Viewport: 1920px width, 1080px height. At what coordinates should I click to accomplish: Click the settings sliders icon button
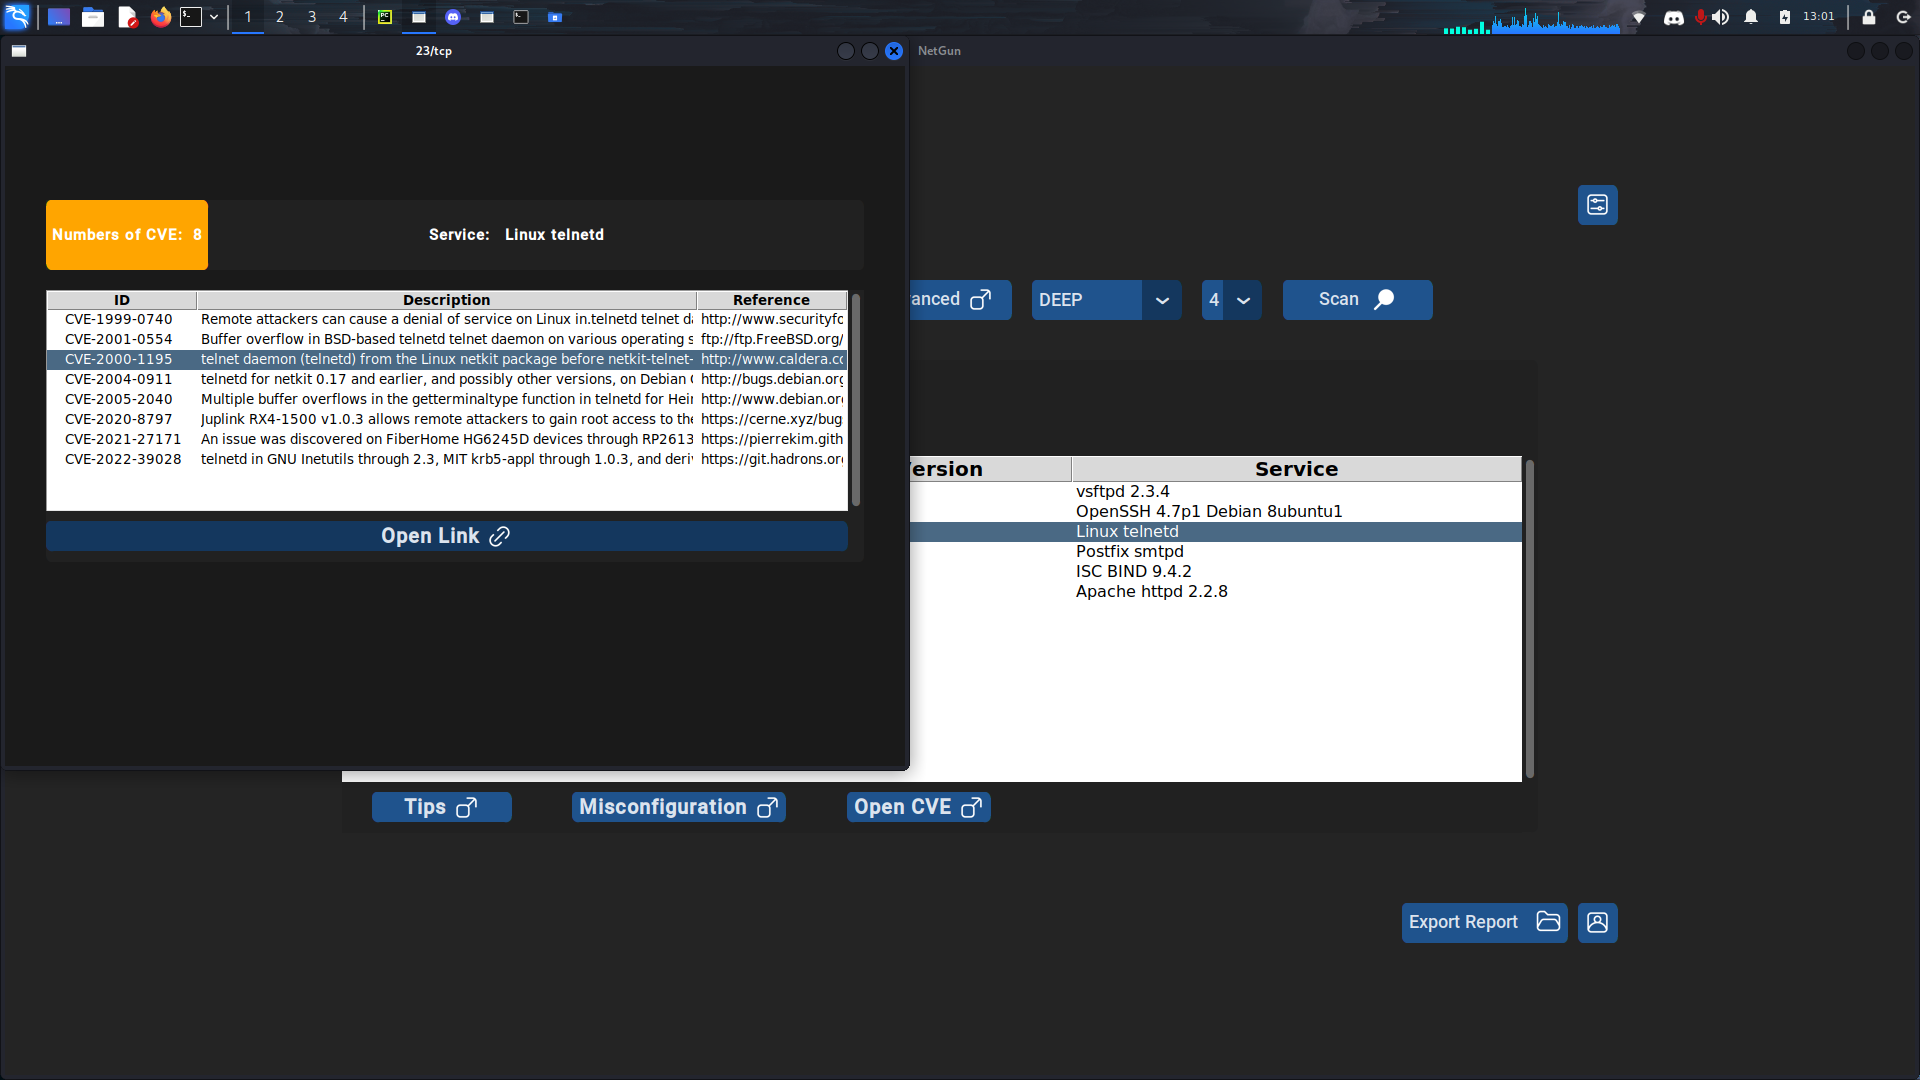1597,205
